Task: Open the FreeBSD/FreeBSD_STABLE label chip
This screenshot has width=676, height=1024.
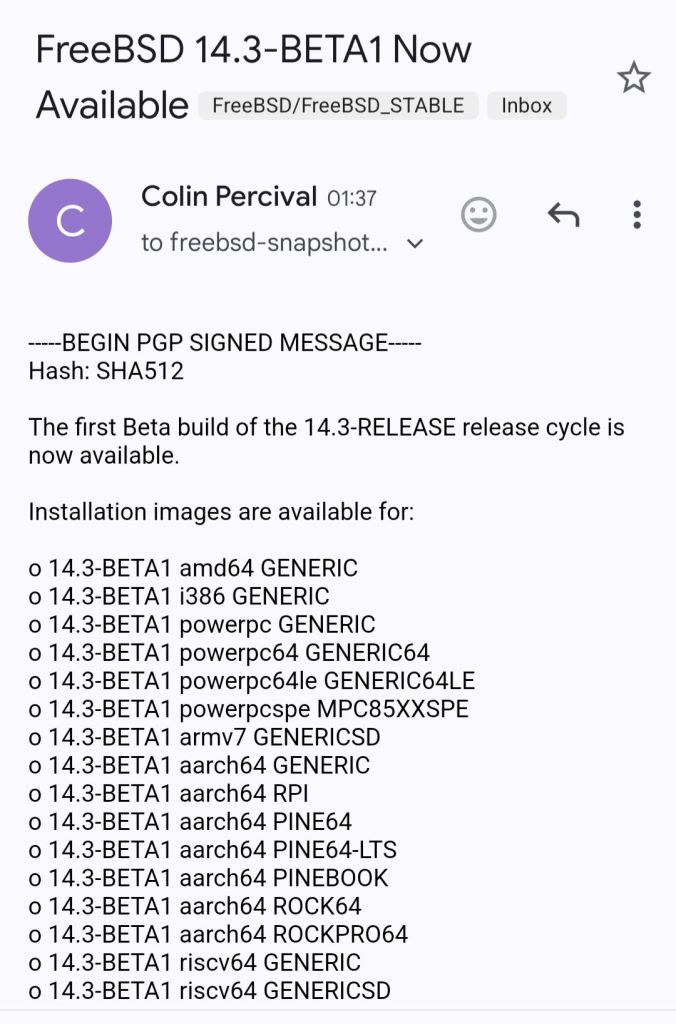Action: pyautogui.click(x=338, y=105)
